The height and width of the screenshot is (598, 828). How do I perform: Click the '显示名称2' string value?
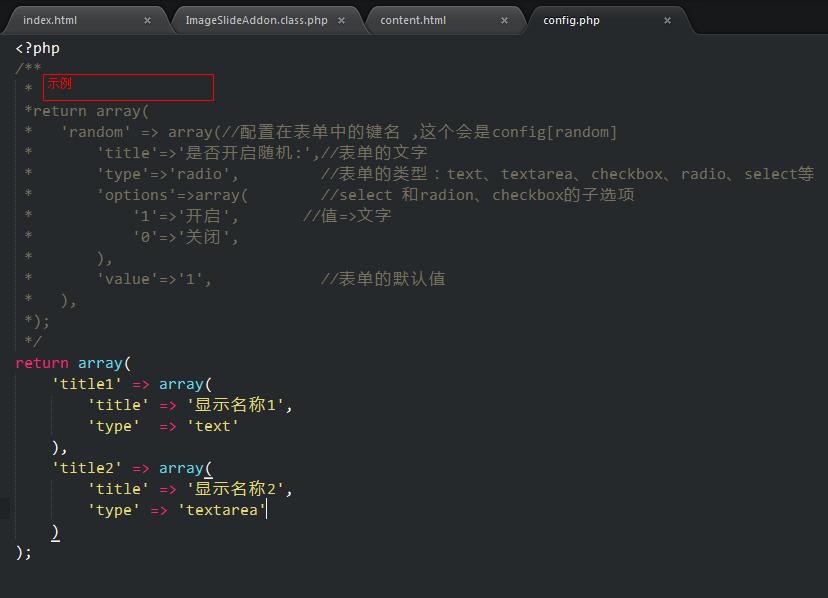pyautogui.click(x=235, y=489)
